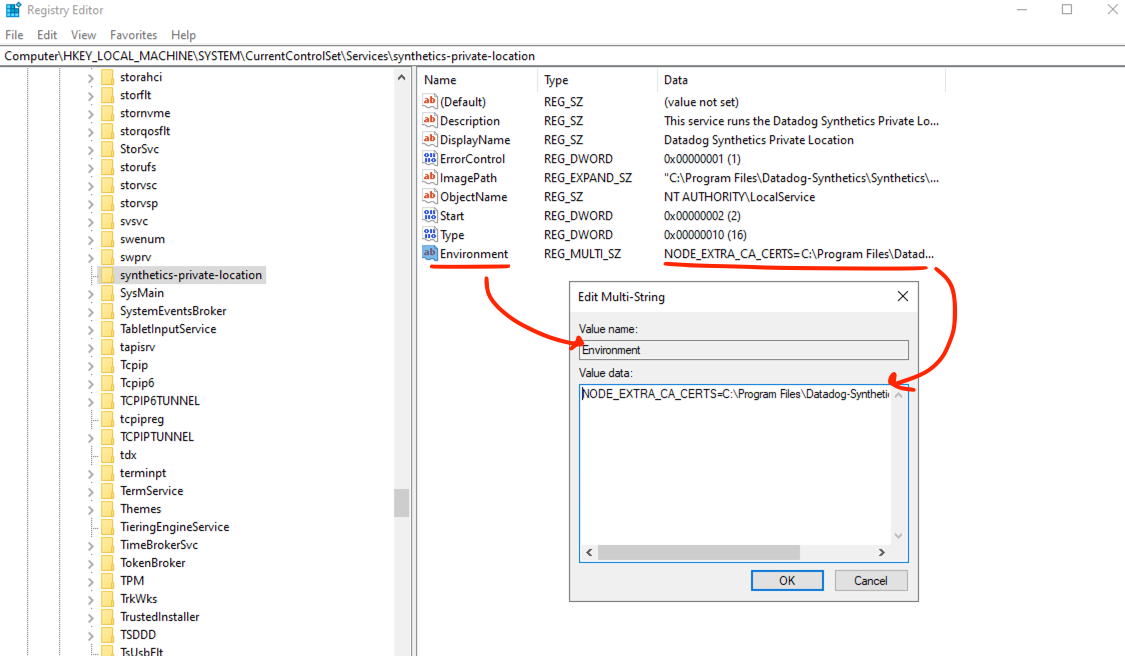Click the ErrorControl DWORD value icon
Viewport: 1125px width, 656px height.
tap(430, 159)
